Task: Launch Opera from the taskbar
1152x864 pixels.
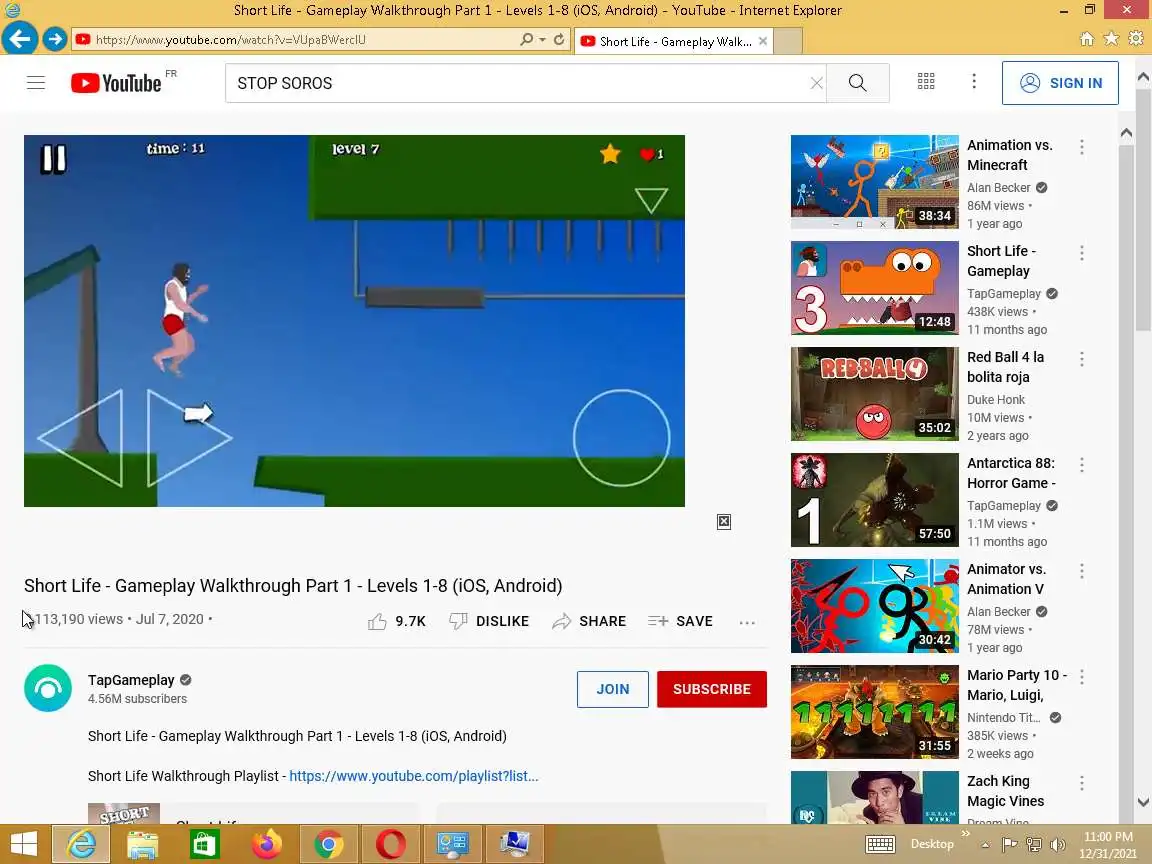Action: tap(390, 844)
